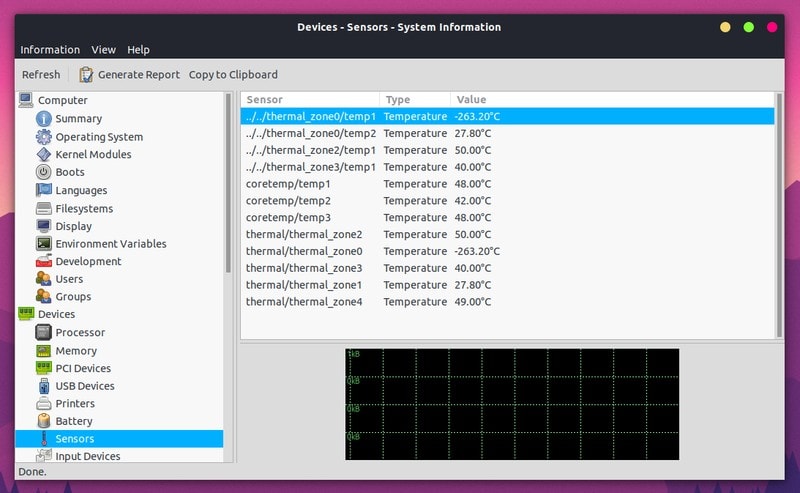This screenshot has height=493, width=800.
Task: Select the Memory entry label
Action: (76, 351)
